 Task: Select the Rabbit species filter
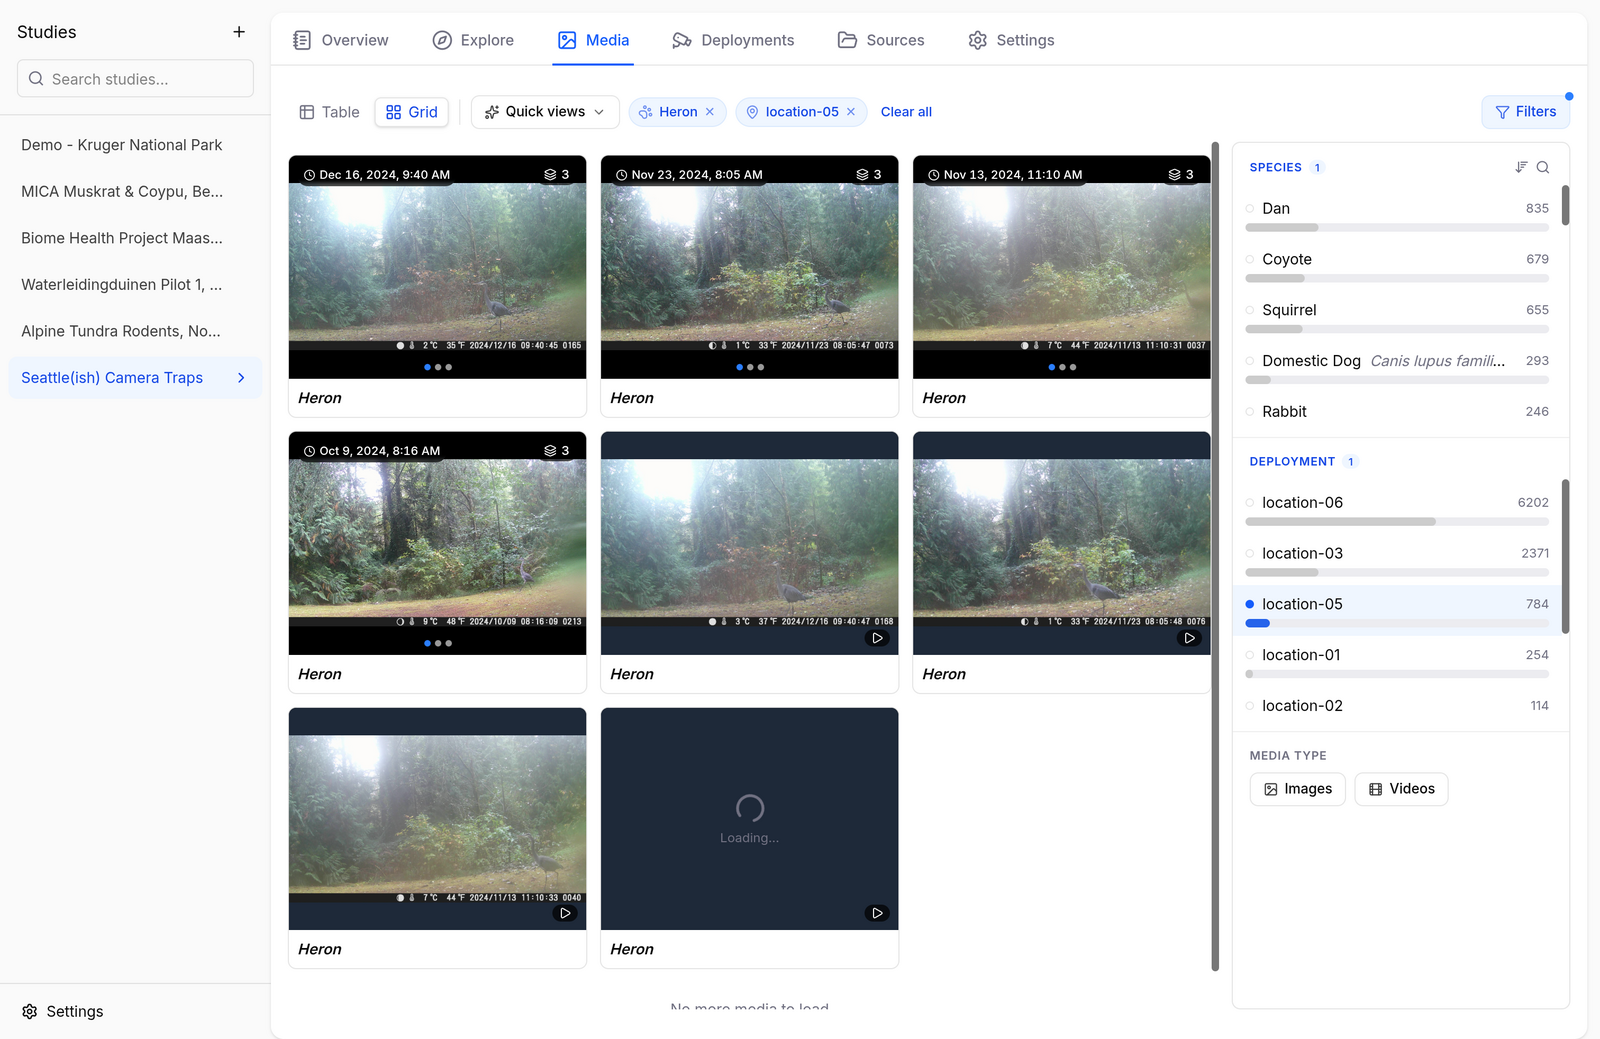point(1397,412)
